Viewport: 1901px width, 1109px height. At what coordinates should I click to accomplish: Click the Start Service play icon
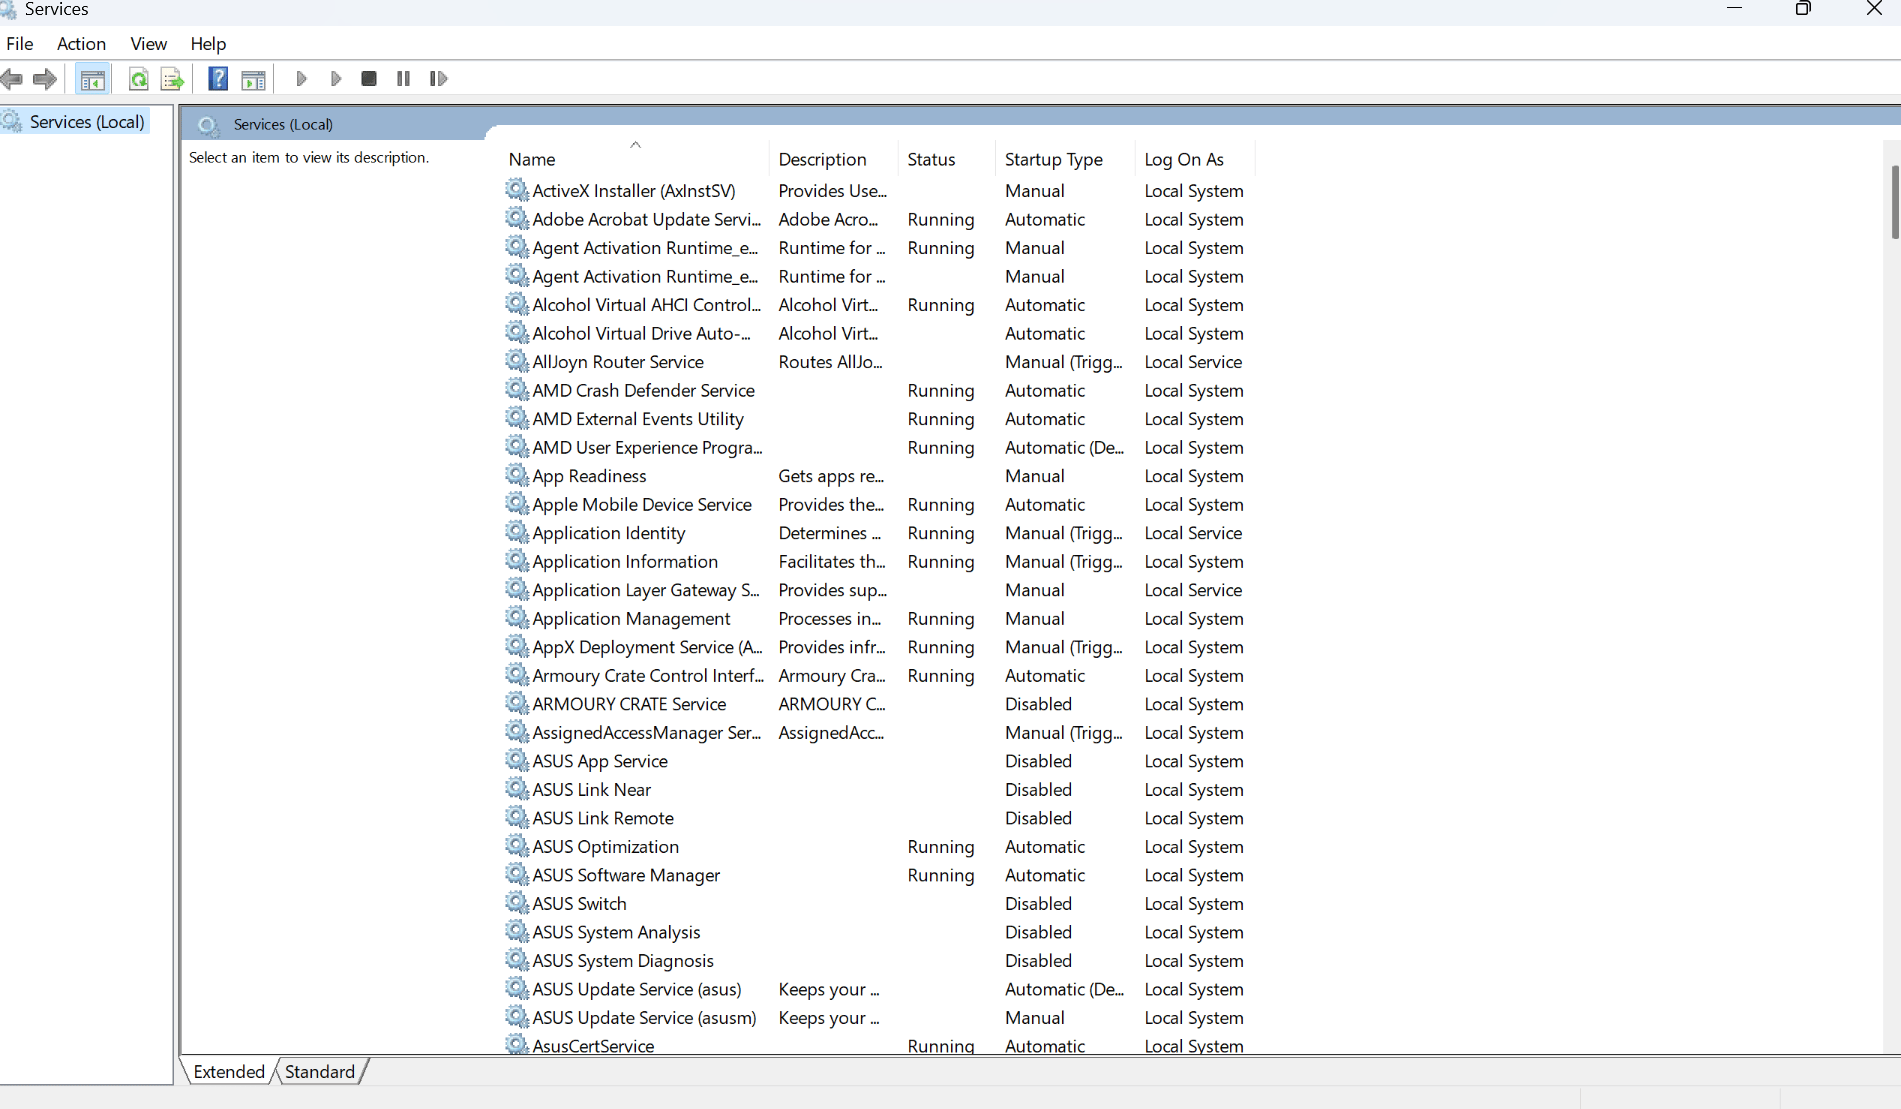tap(301, 79)
